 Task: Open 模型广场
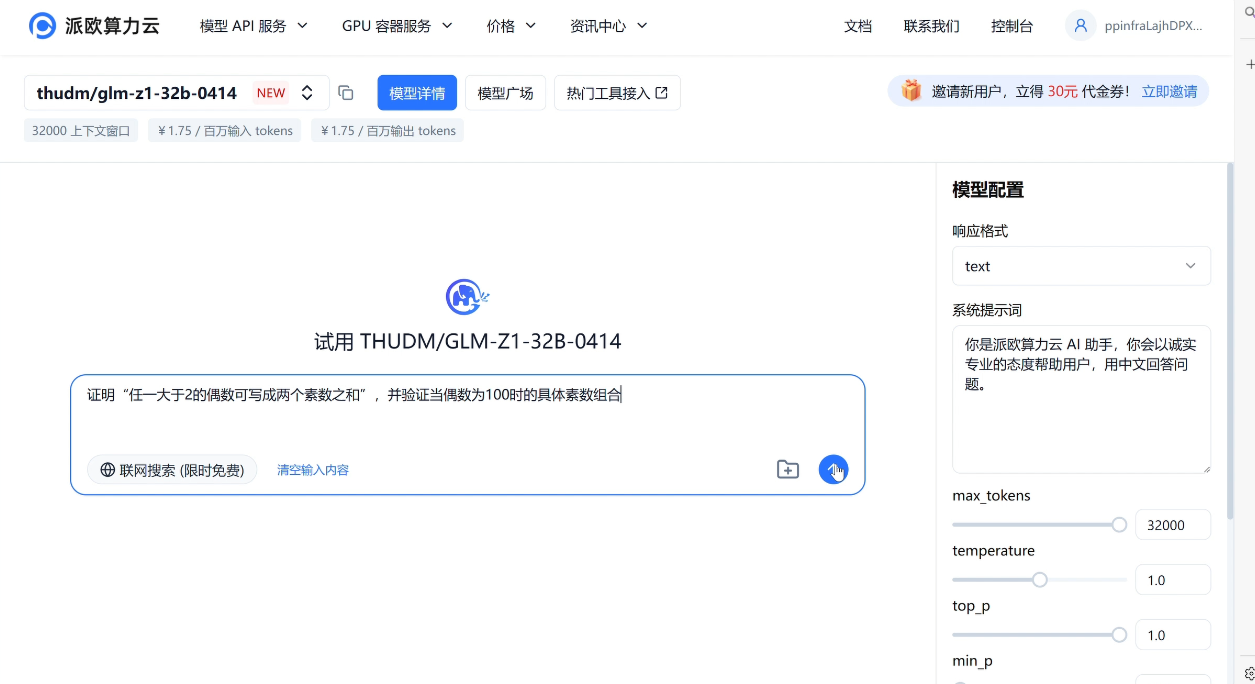pos(505,93)
